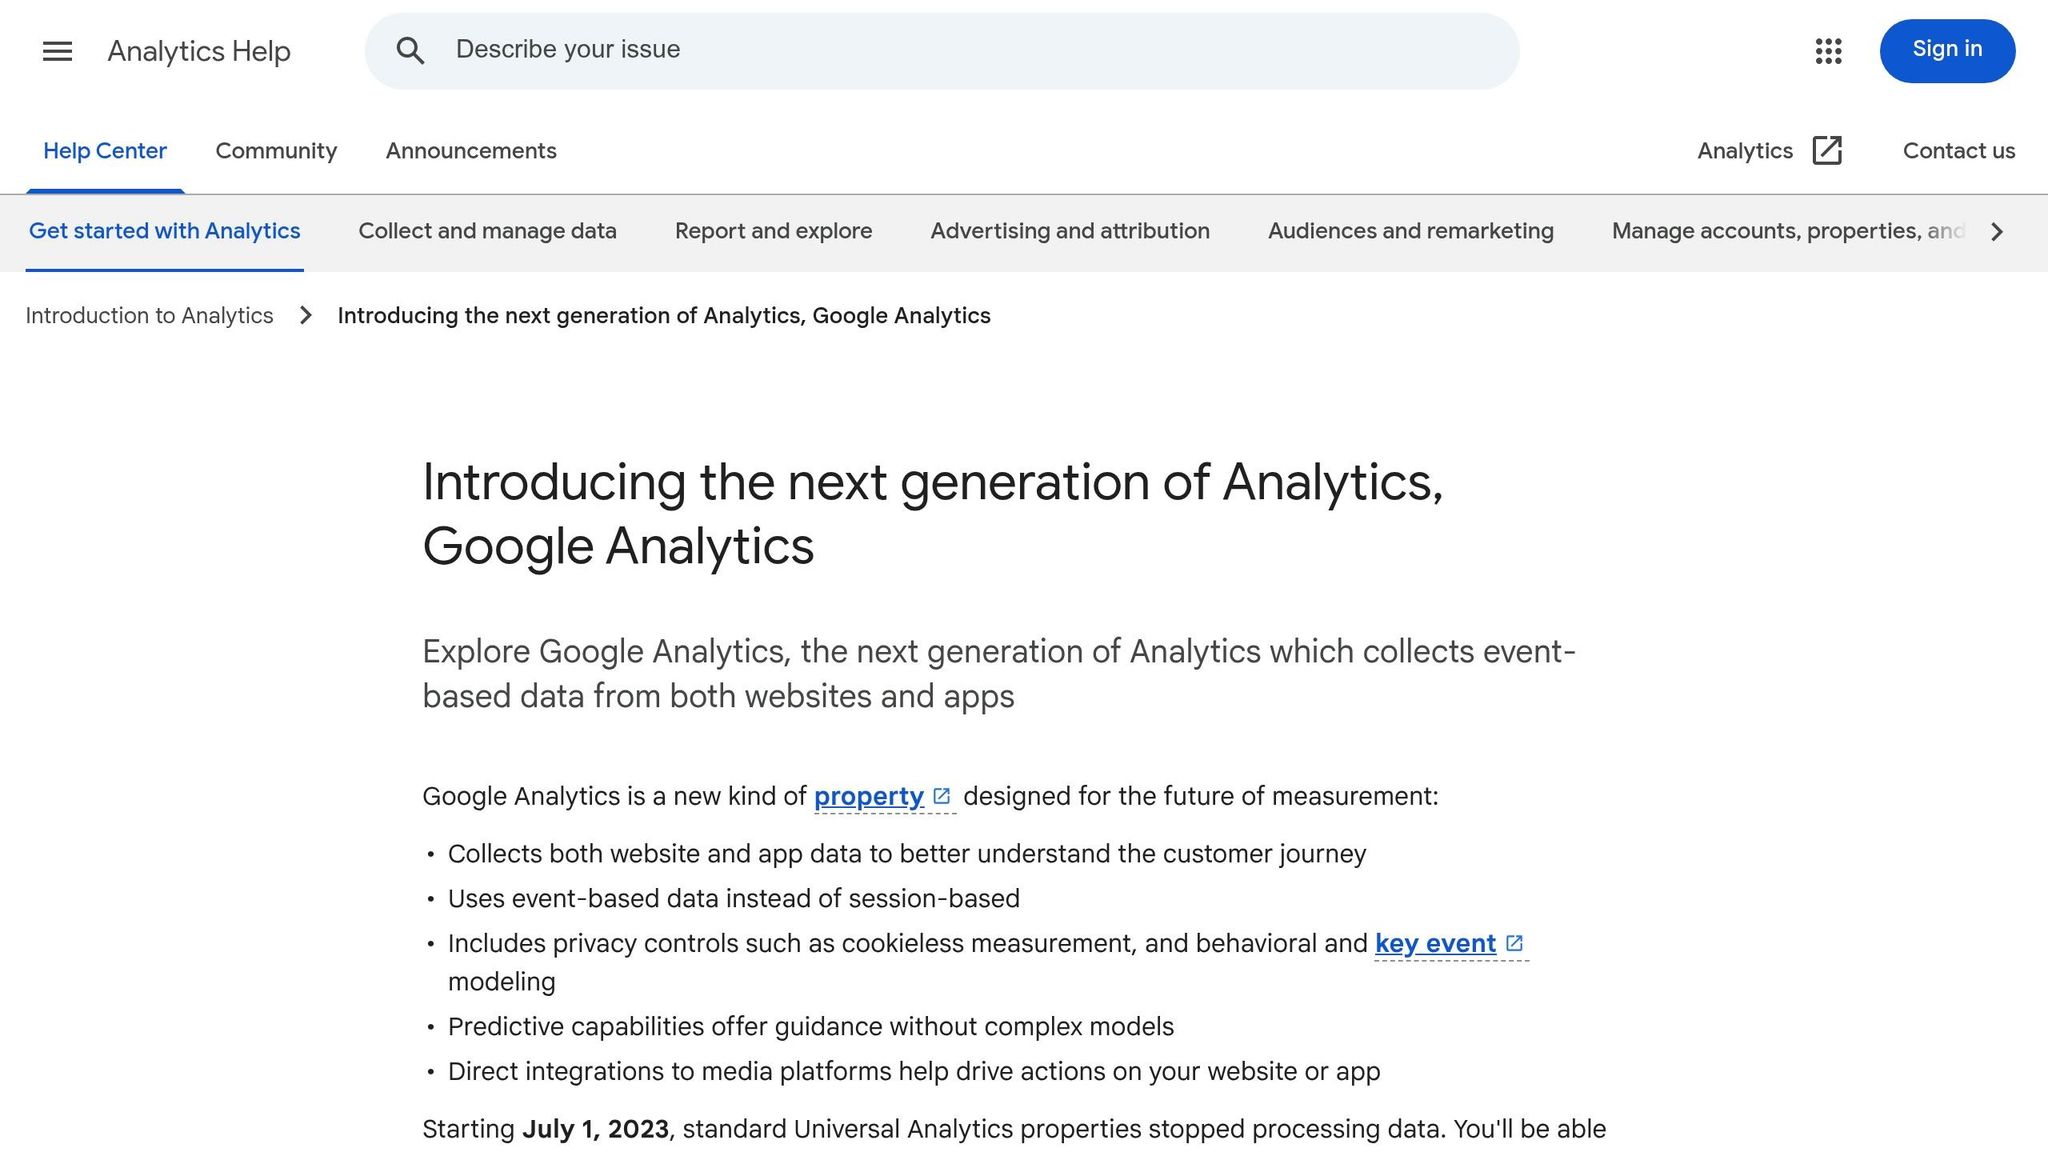The width and height of the screenshot is (2048, 1152).
Task: Open the Advertising and attribution category
Action: tap(1070, 231)
